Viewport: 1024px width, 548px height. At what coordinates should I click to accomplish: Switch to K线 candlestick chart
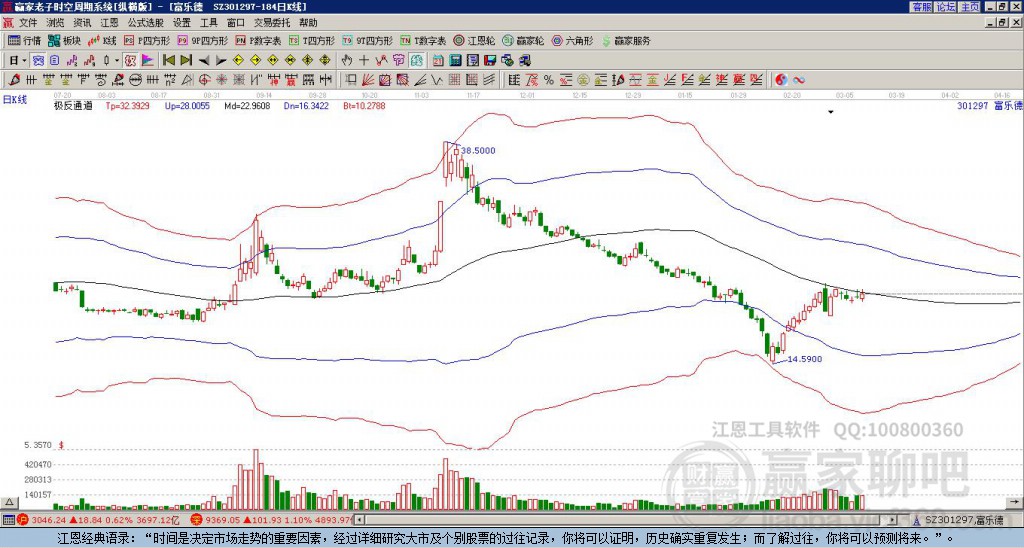pos(102,40)
